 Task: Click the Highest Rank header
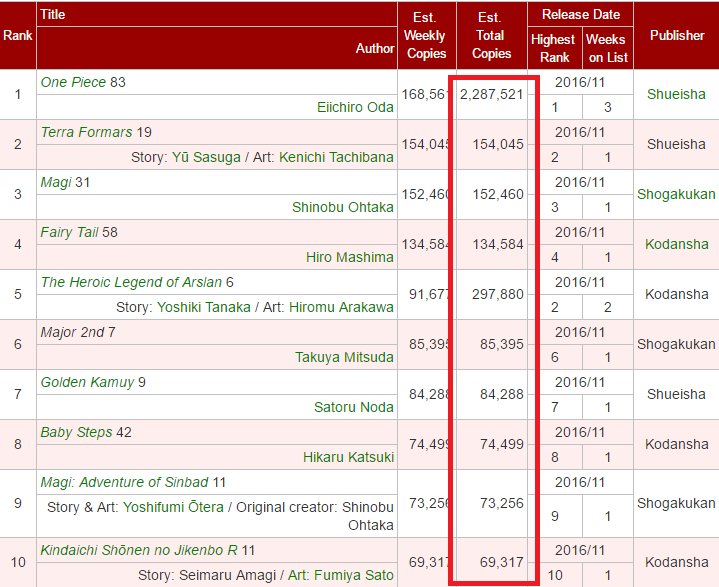tap(554, 48)
